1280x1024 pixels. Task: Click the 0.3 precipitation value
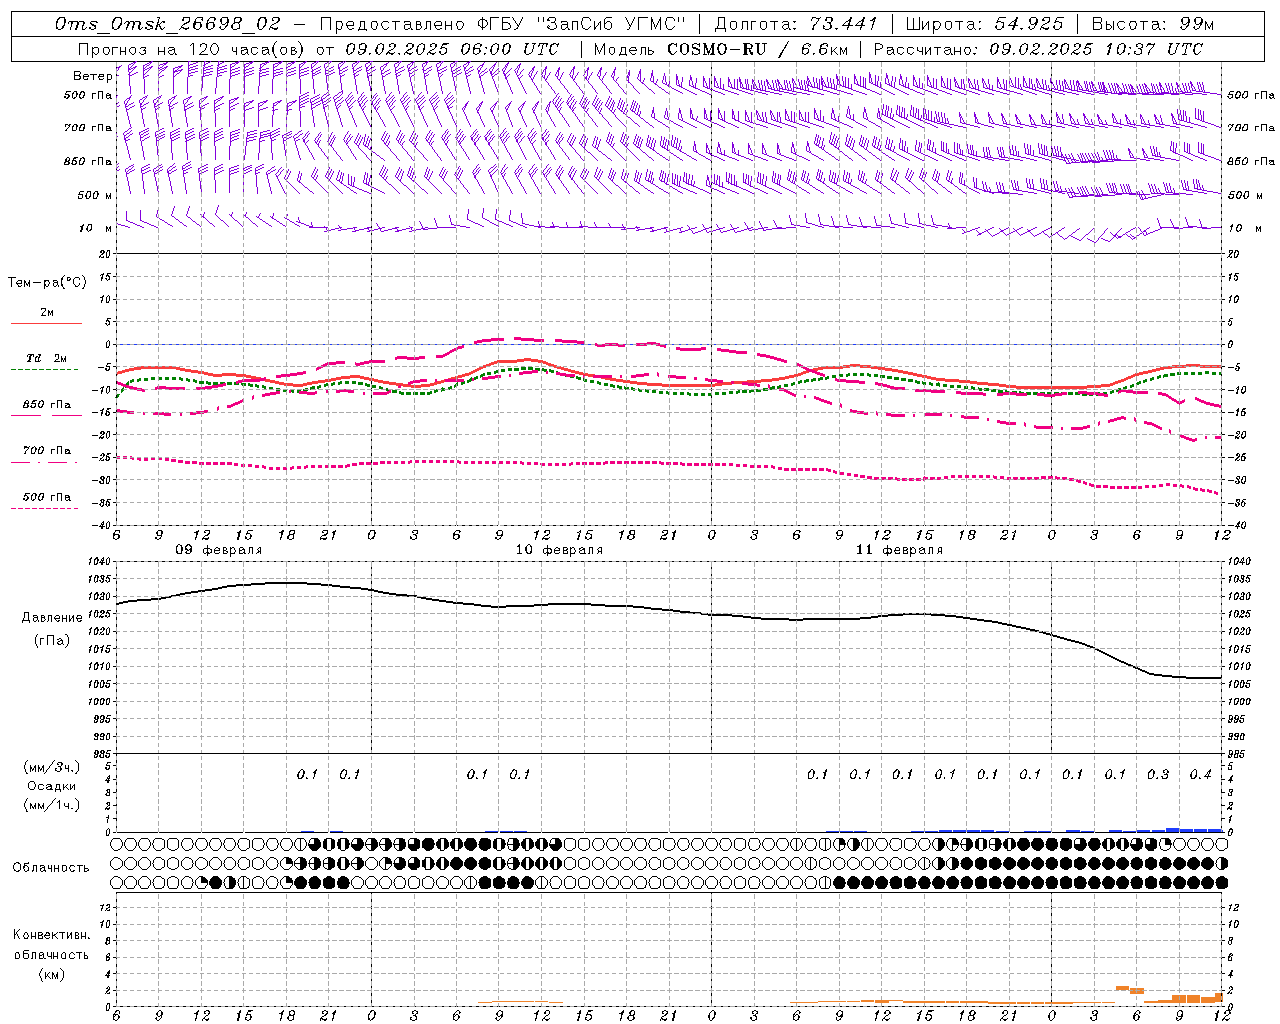[1158, 775]
